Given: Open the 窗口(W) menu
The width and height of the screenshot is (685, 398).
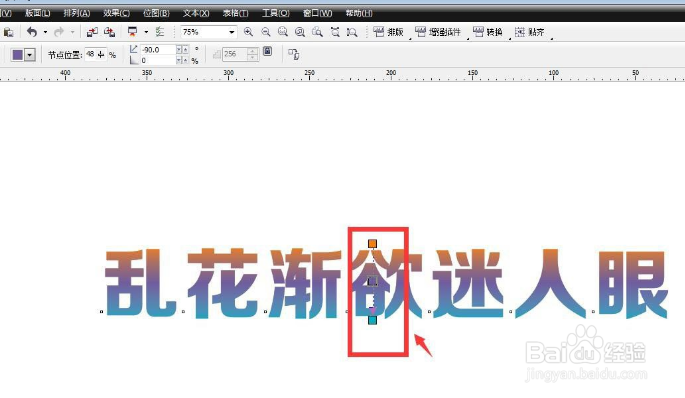Looking at the screenshot, I should 318,13.
